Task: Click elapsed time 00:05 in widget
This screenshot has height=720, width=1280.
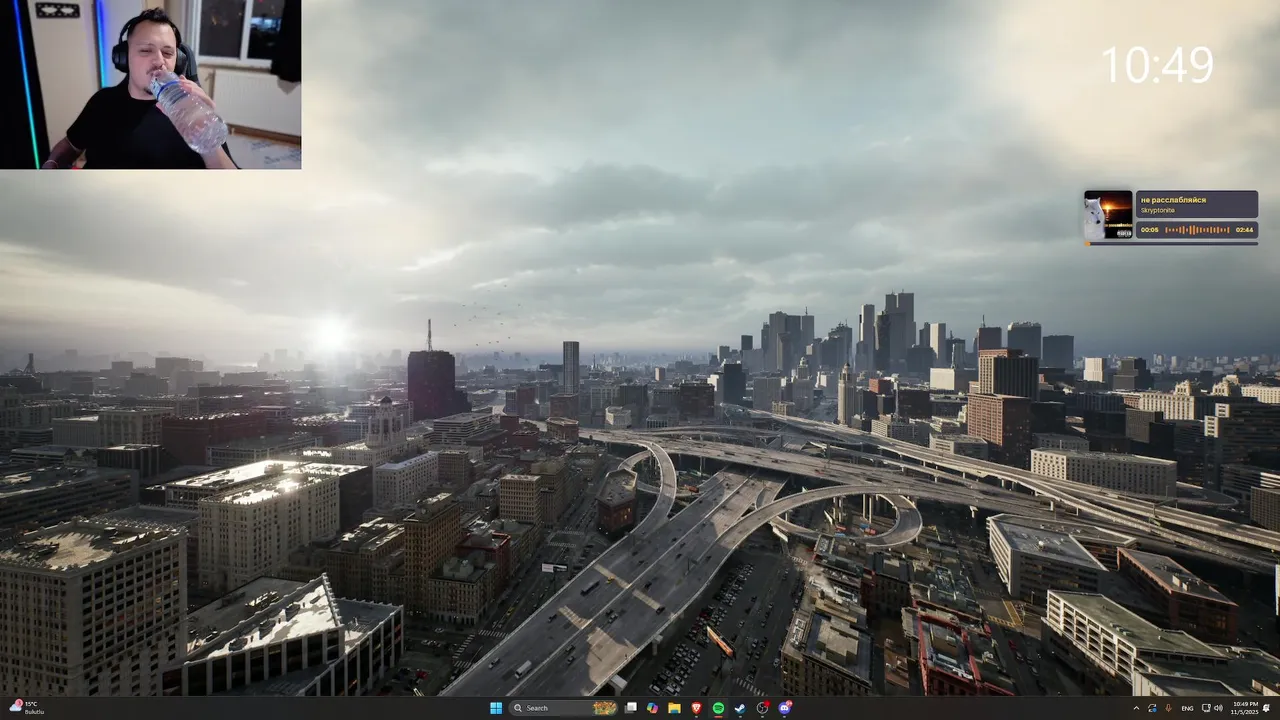Action: coord(1150,230)
